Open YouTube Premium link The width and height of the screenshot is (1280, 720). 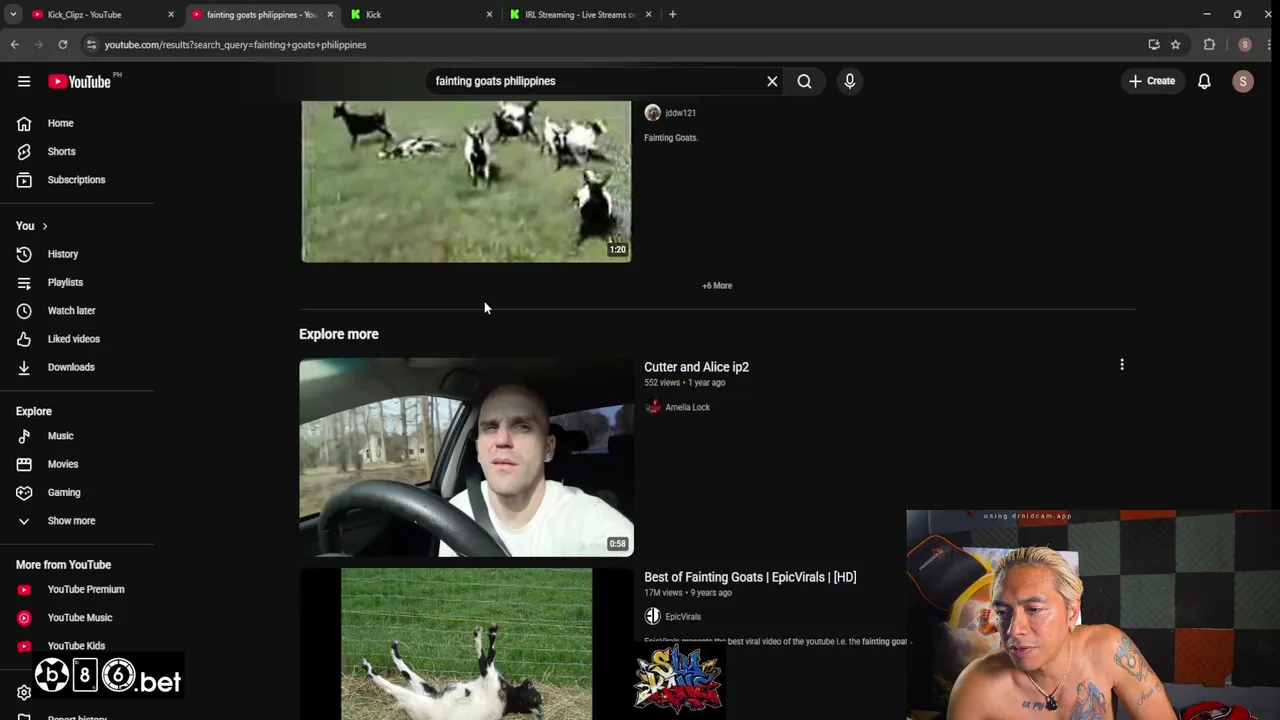(x=85, y=589)
